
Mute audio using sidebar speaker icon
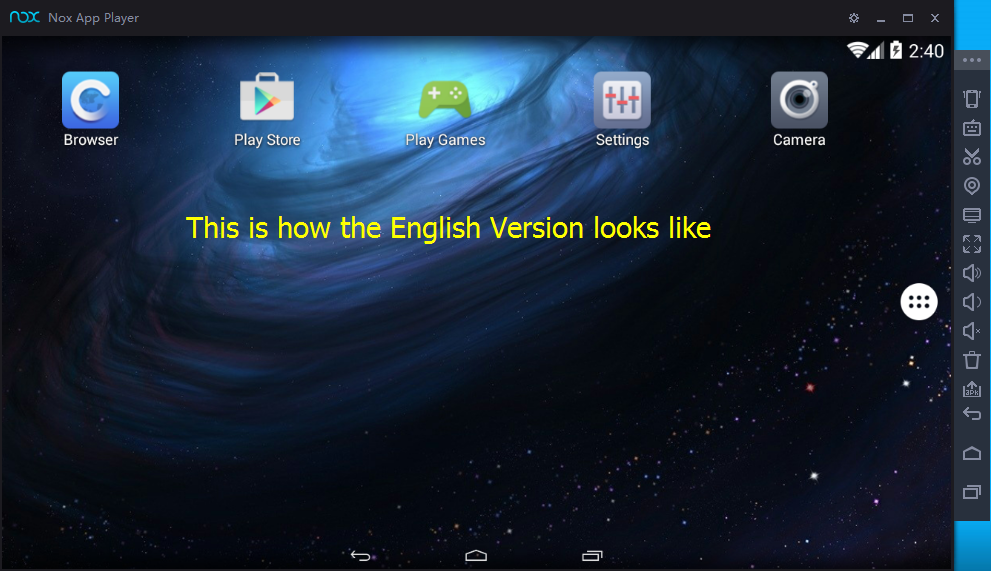click(x=971, y=331)
